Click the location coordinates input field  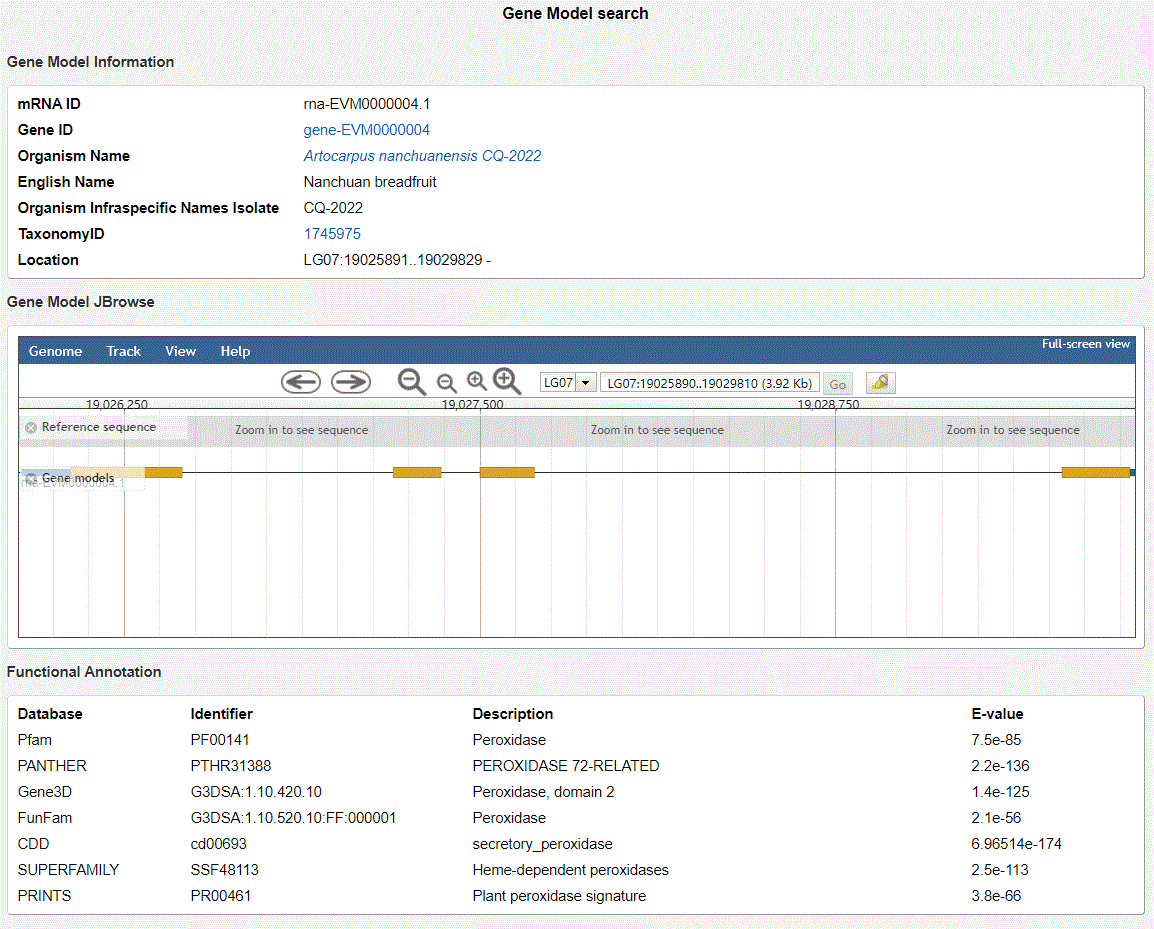click(709, 383)
